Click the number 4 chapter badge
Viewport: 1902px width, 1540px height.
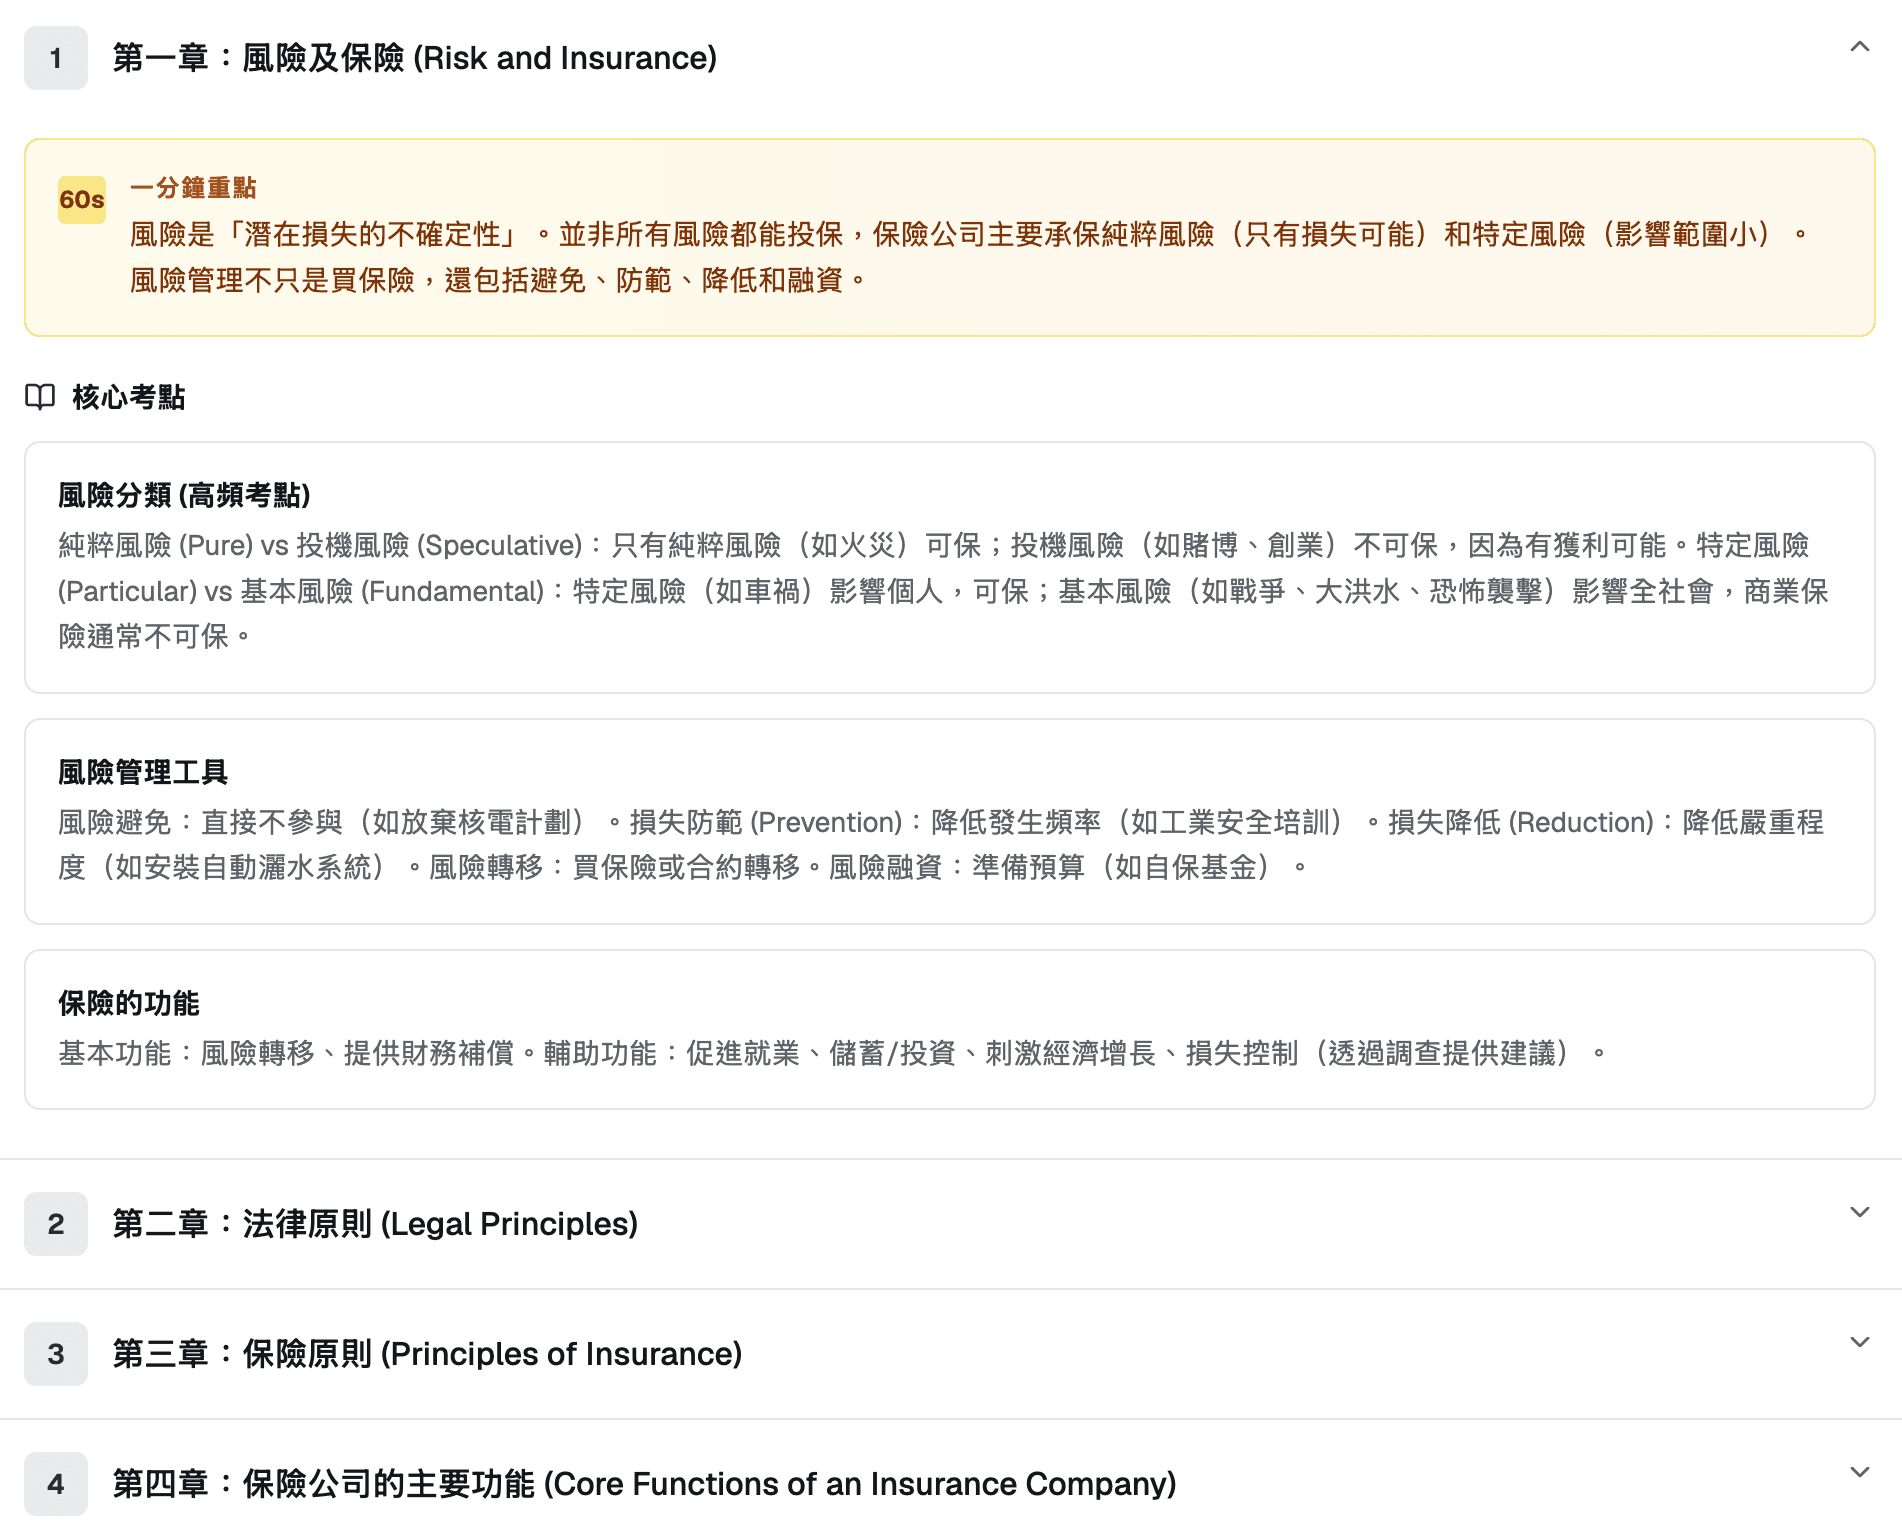coord(56,1484)
